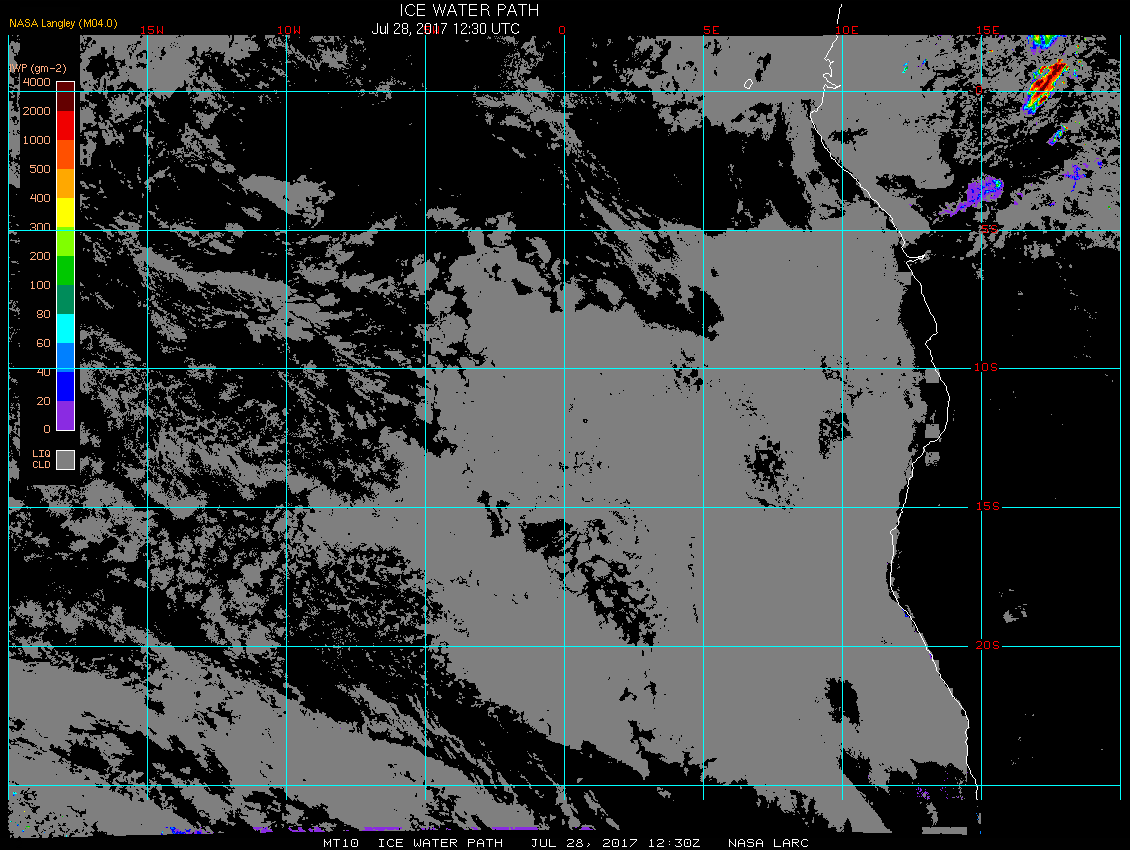The width and height of the screenshot is (1130, 850).
Task: Click the "4000" colorbar value
Action: click(x=37, y=82)
